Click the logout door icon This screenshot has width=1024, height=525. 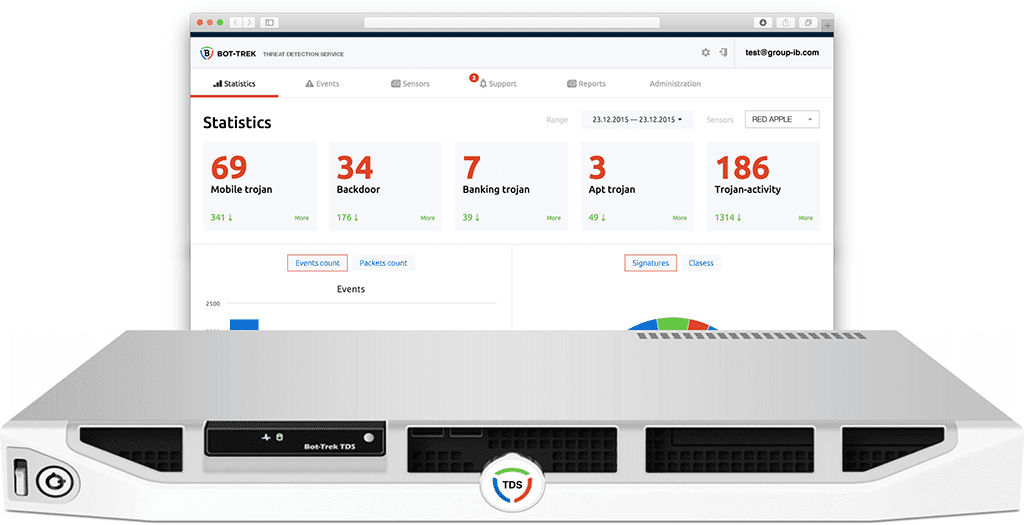724,52
